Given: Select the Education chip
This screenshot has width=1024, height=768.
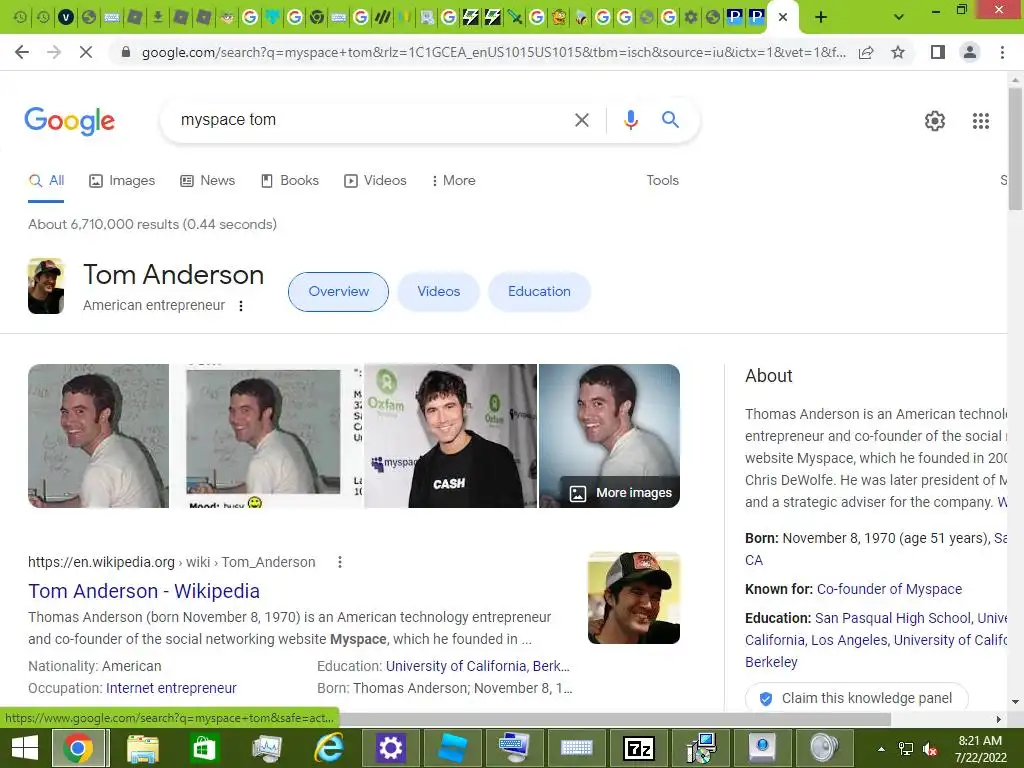Looking at the screenshot, I should tap(539, 292).
